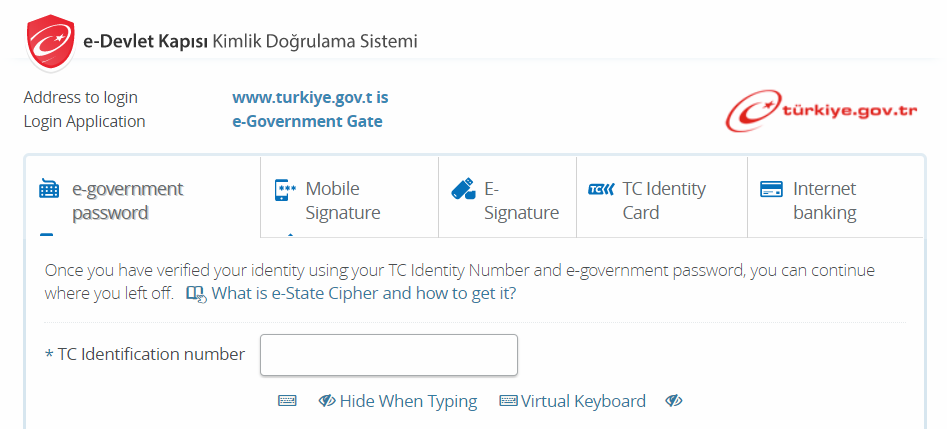This screenshot has width=947, height=429.
Task: Click the book icon beside the e-State Cipher link
Action: tap(196, 294)
